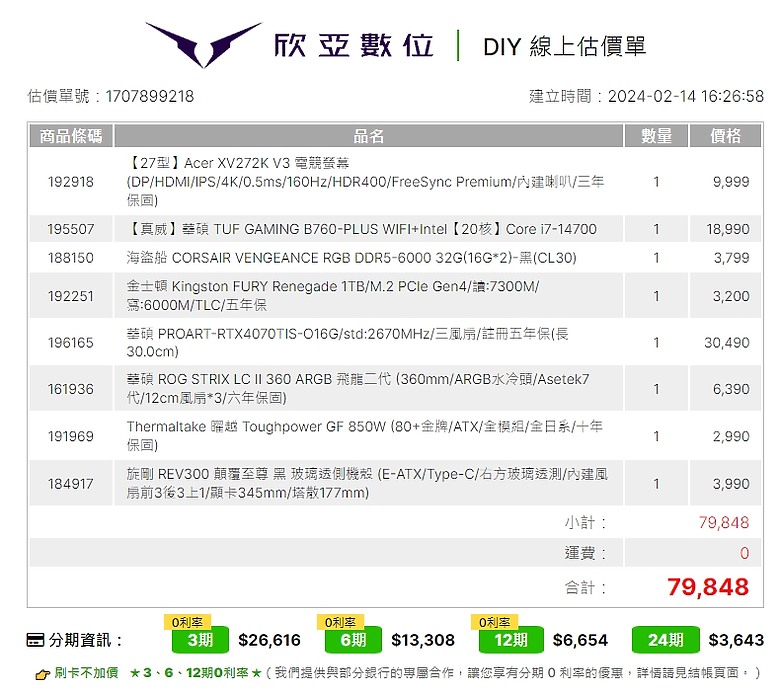Click the price 30,490
This screenshot has height=696, width=780.
727,343
